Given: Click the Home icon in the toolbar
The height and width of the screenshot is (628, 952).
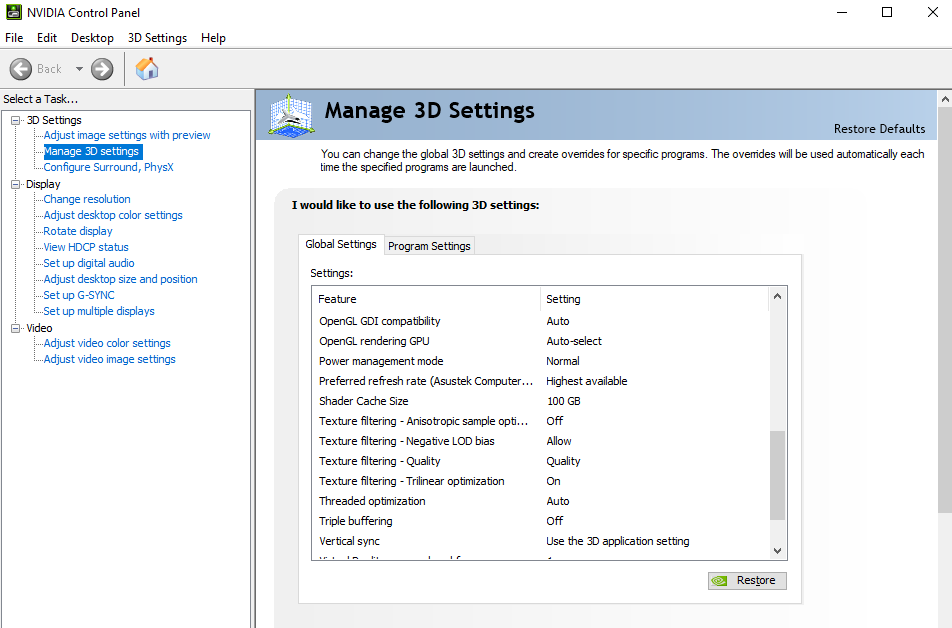Looking at the screenshot, I should pyautogui.click(x=146, y=69).
